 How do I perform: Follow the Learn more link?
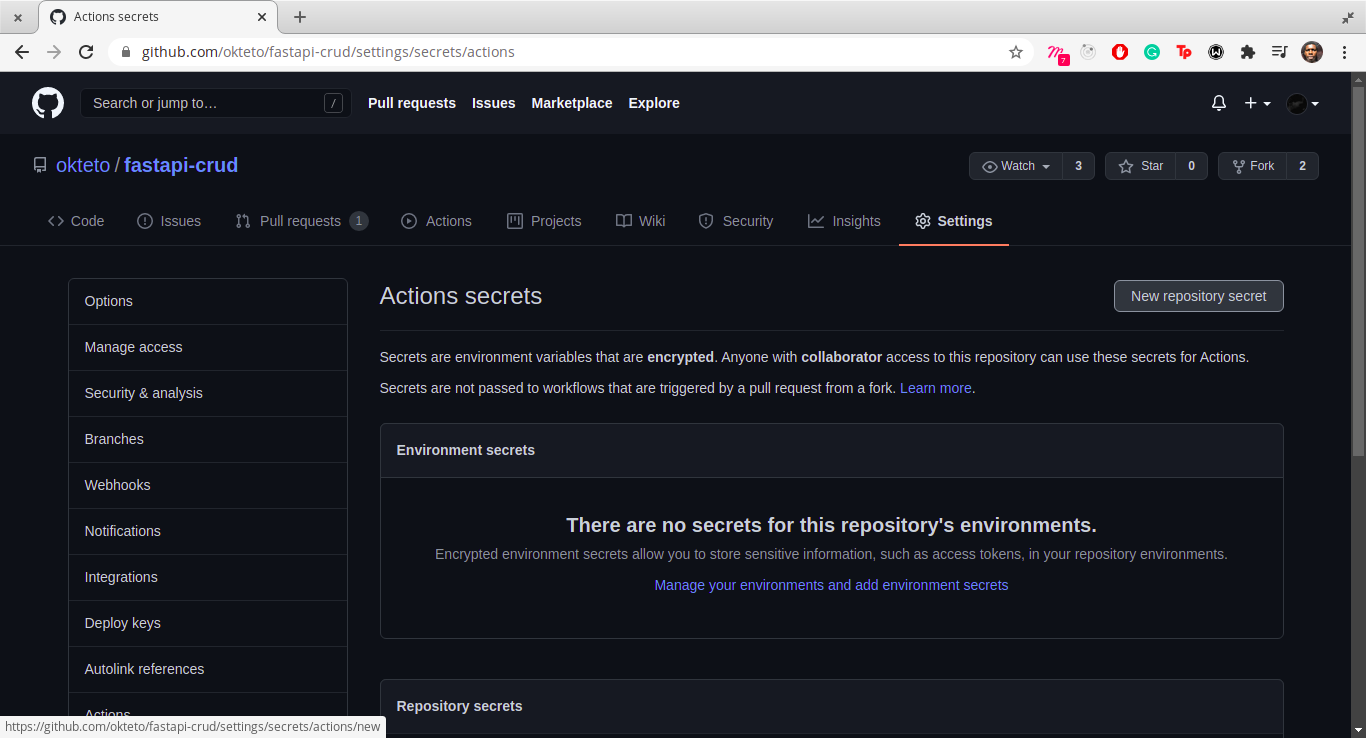click(x=936, y=388)
